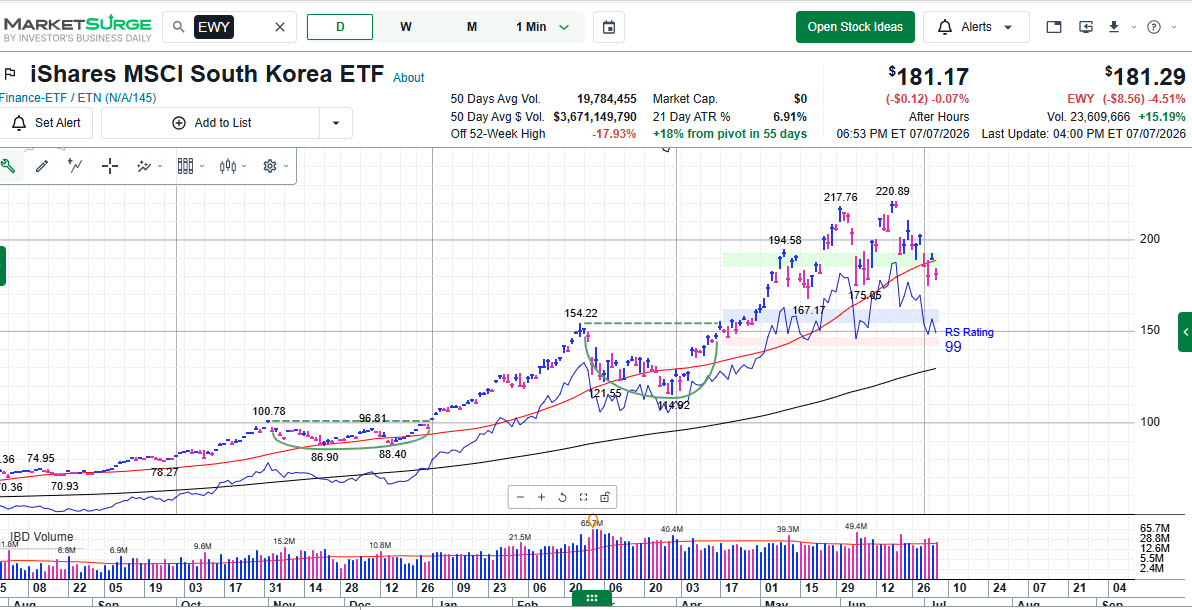1192x610 pixels.
Task: Expand the help menu chevron
Action: [1174, 27]
